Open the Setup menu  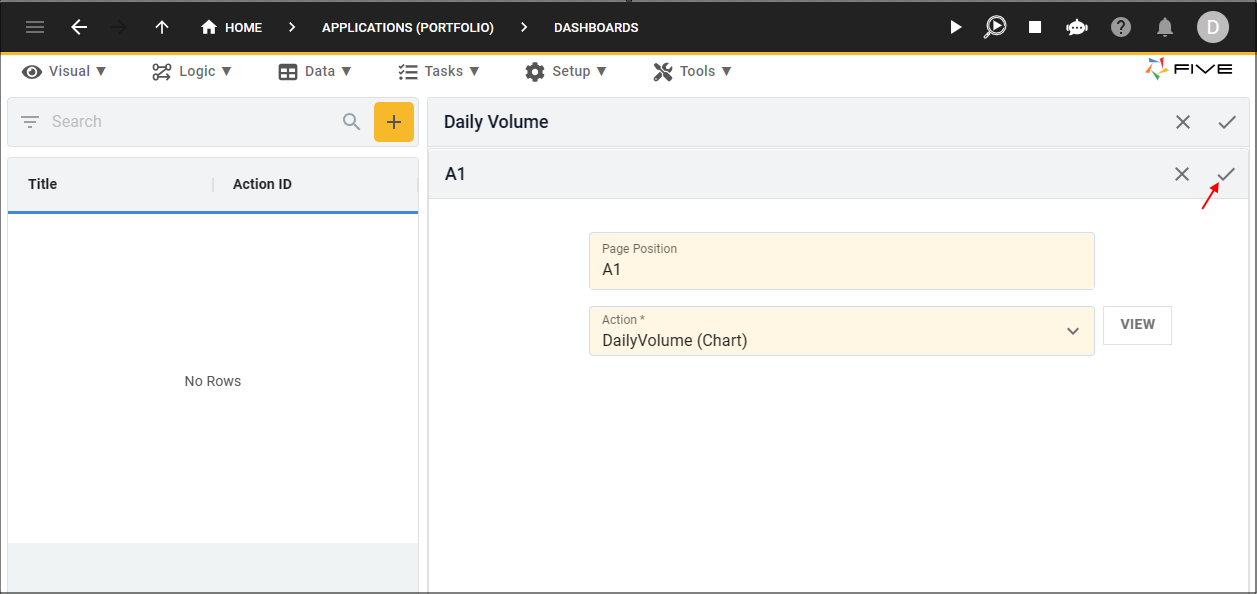566,71
